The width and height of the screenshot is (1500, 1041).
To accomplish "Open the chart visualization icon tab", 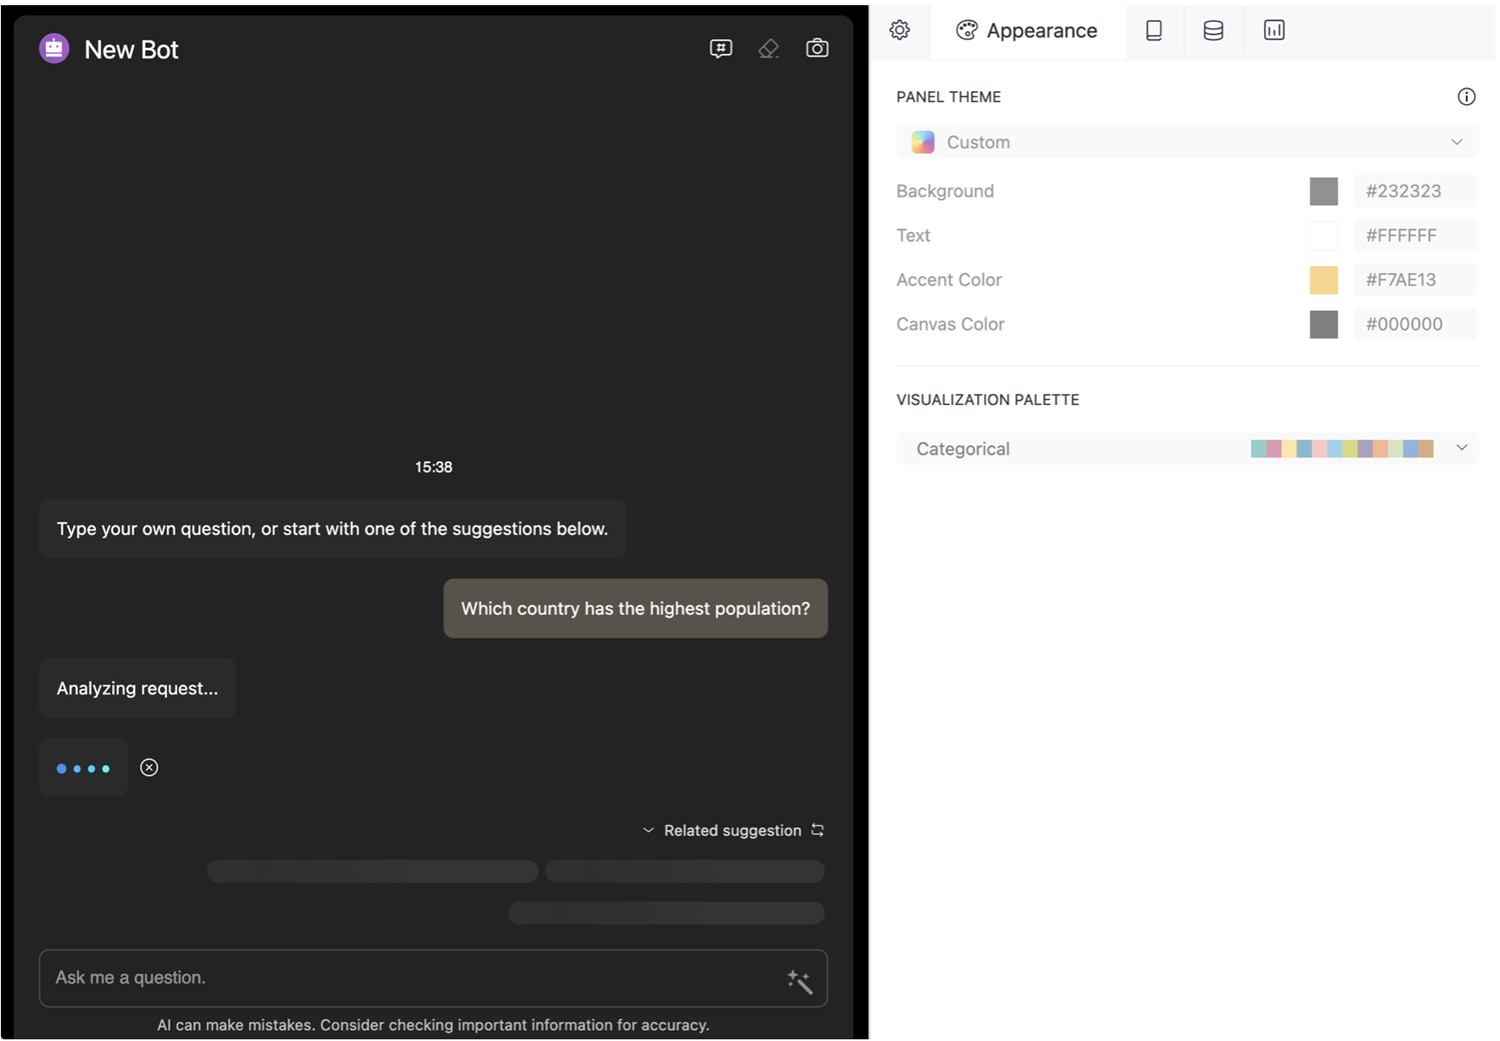I will tap(1274, 31).
